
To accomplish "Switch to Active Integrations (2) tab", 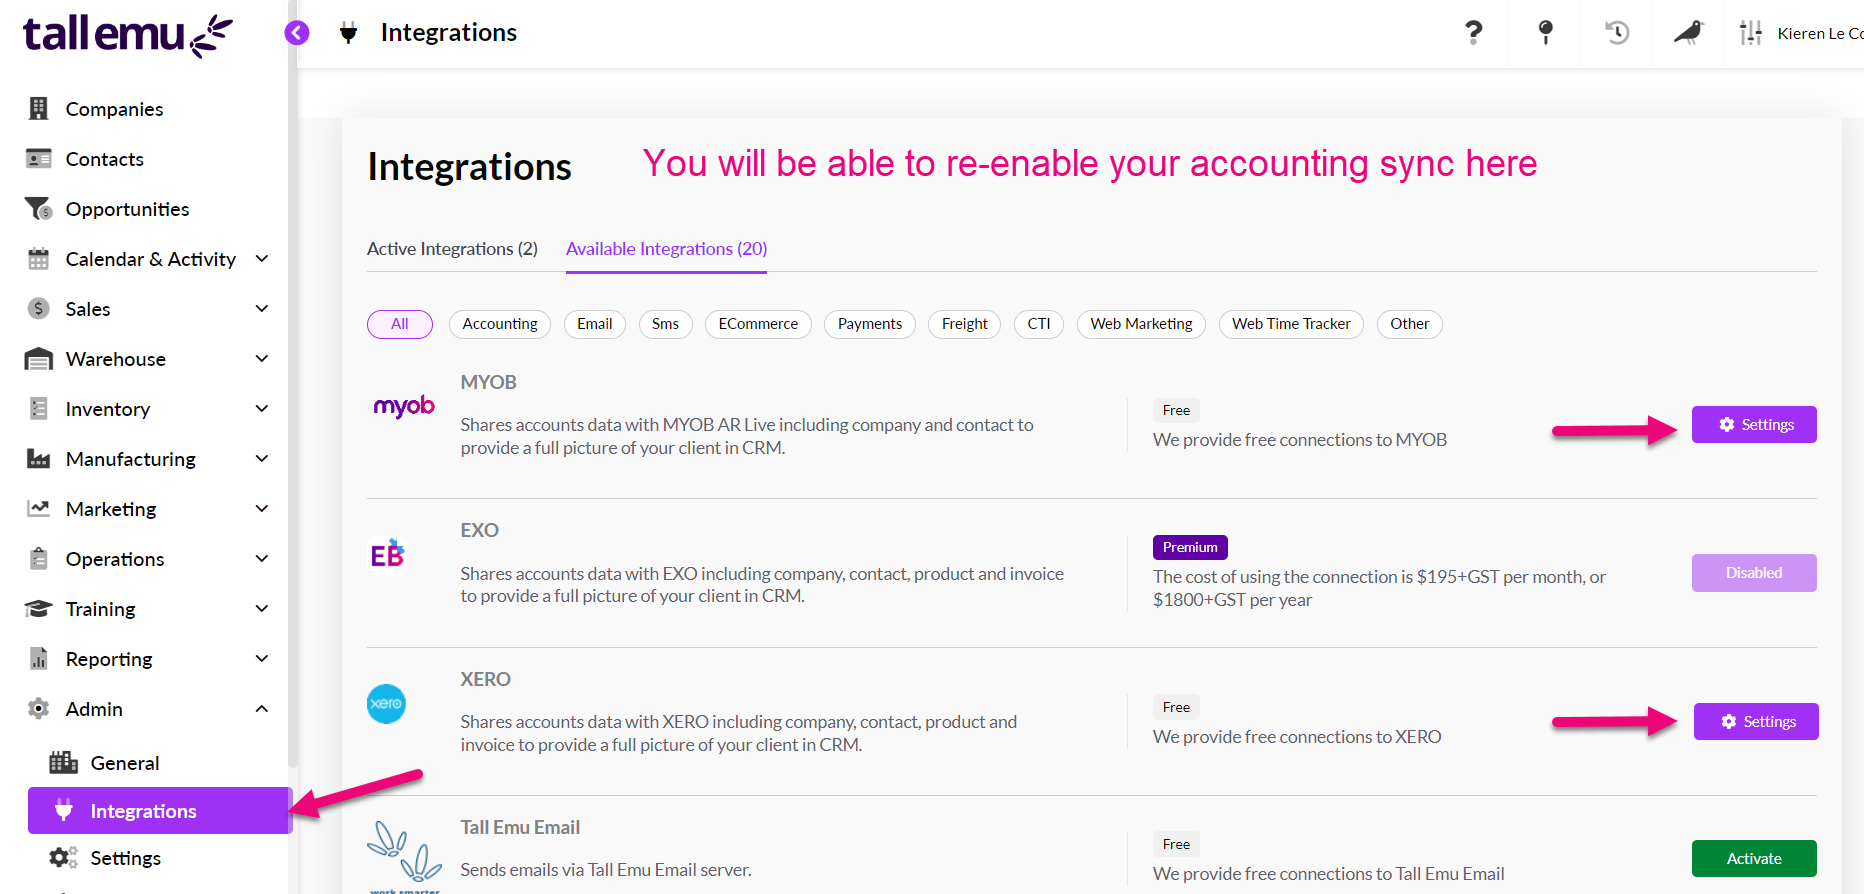I will coord(452,249).
